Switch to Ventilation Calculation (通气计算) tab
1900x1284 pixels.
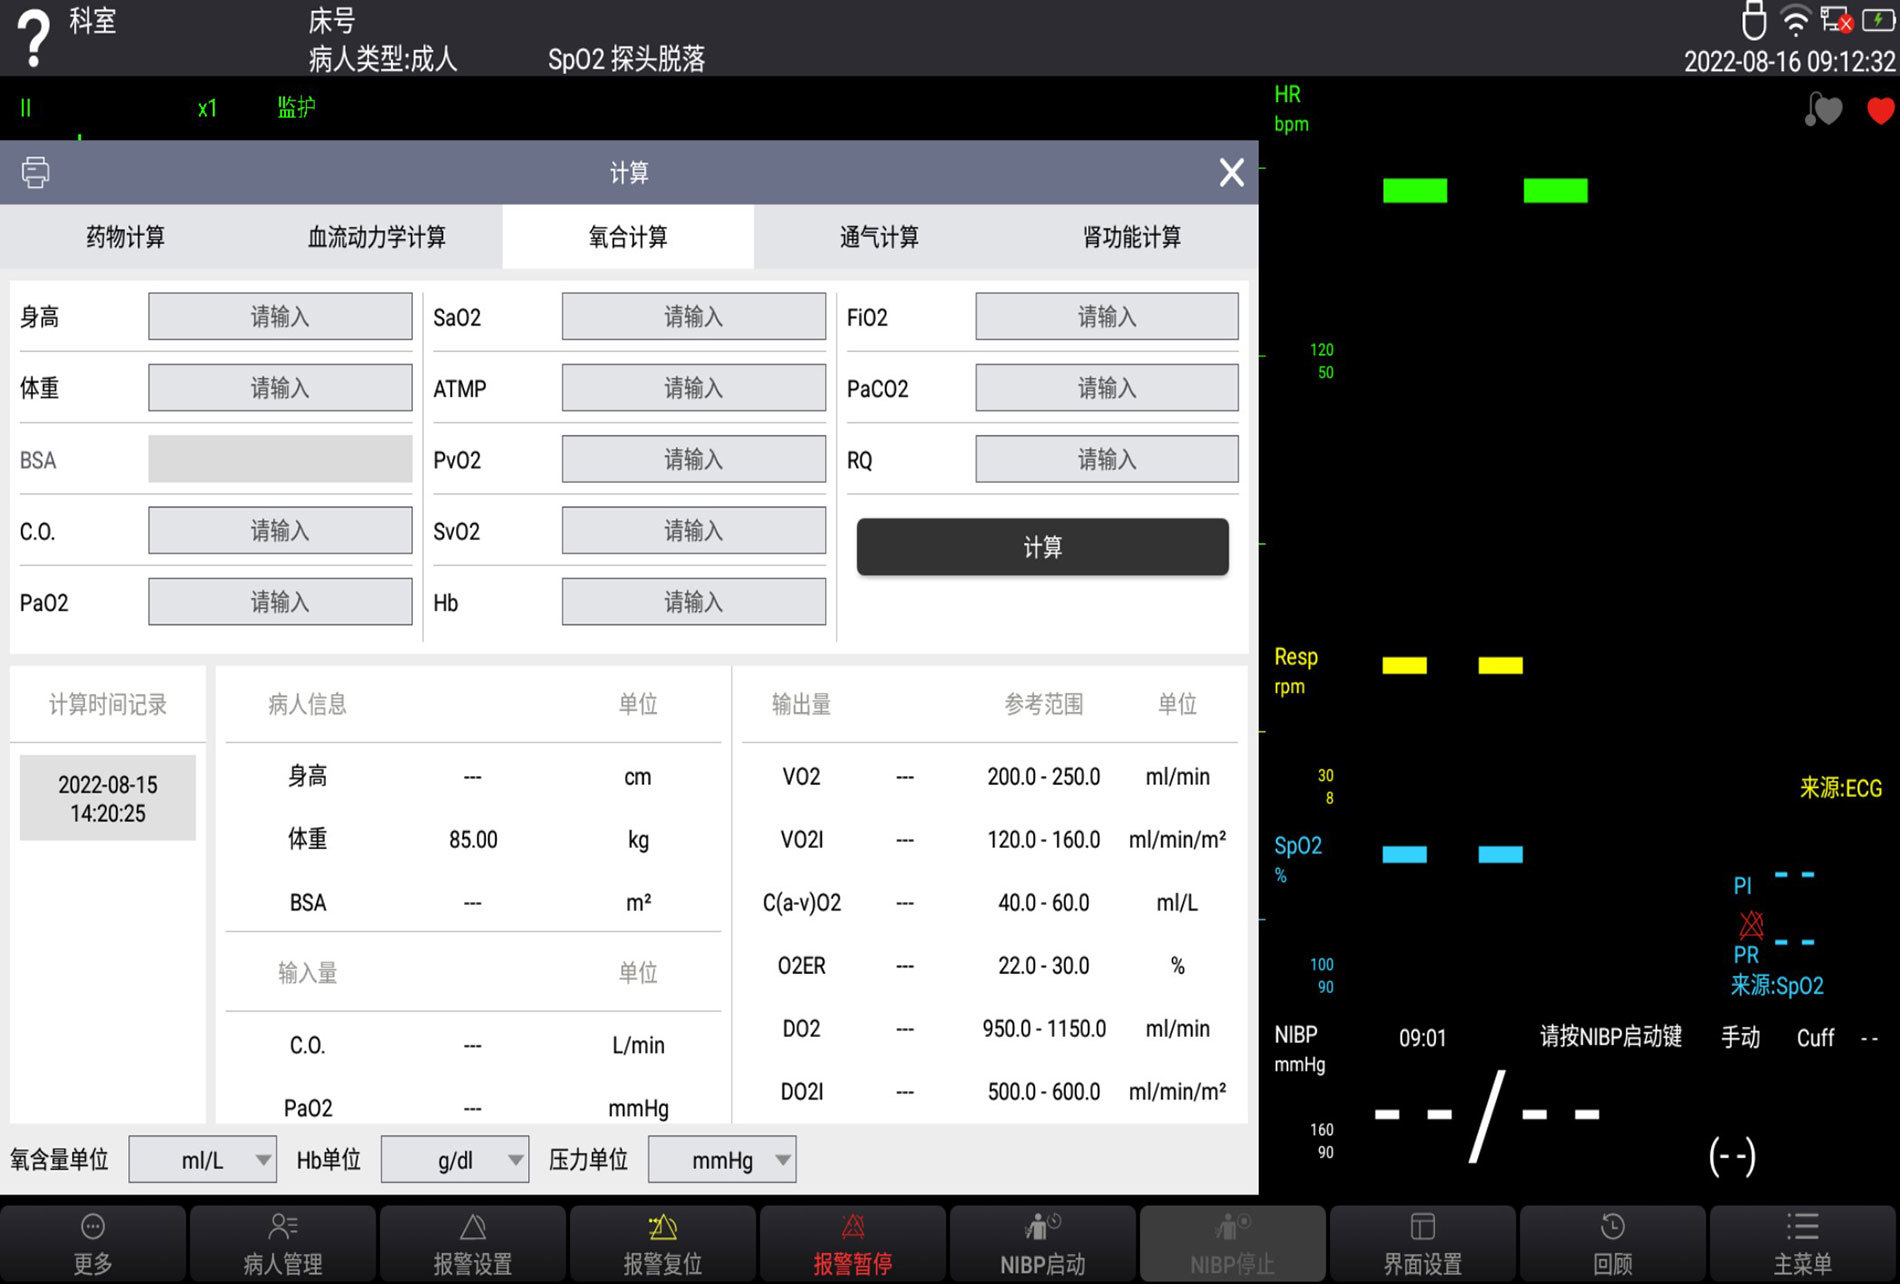[x=879, y=237]
